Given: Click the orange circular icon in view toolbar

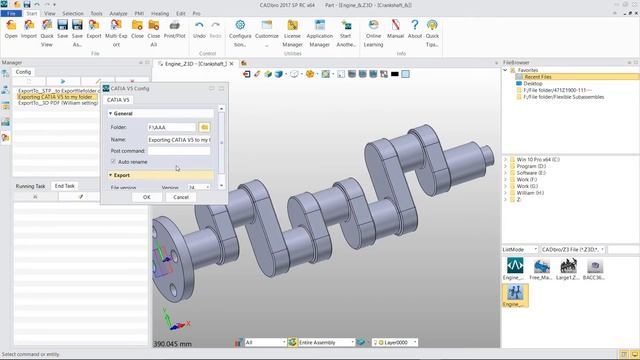Looking at the screenshot, I should [310, 74].
